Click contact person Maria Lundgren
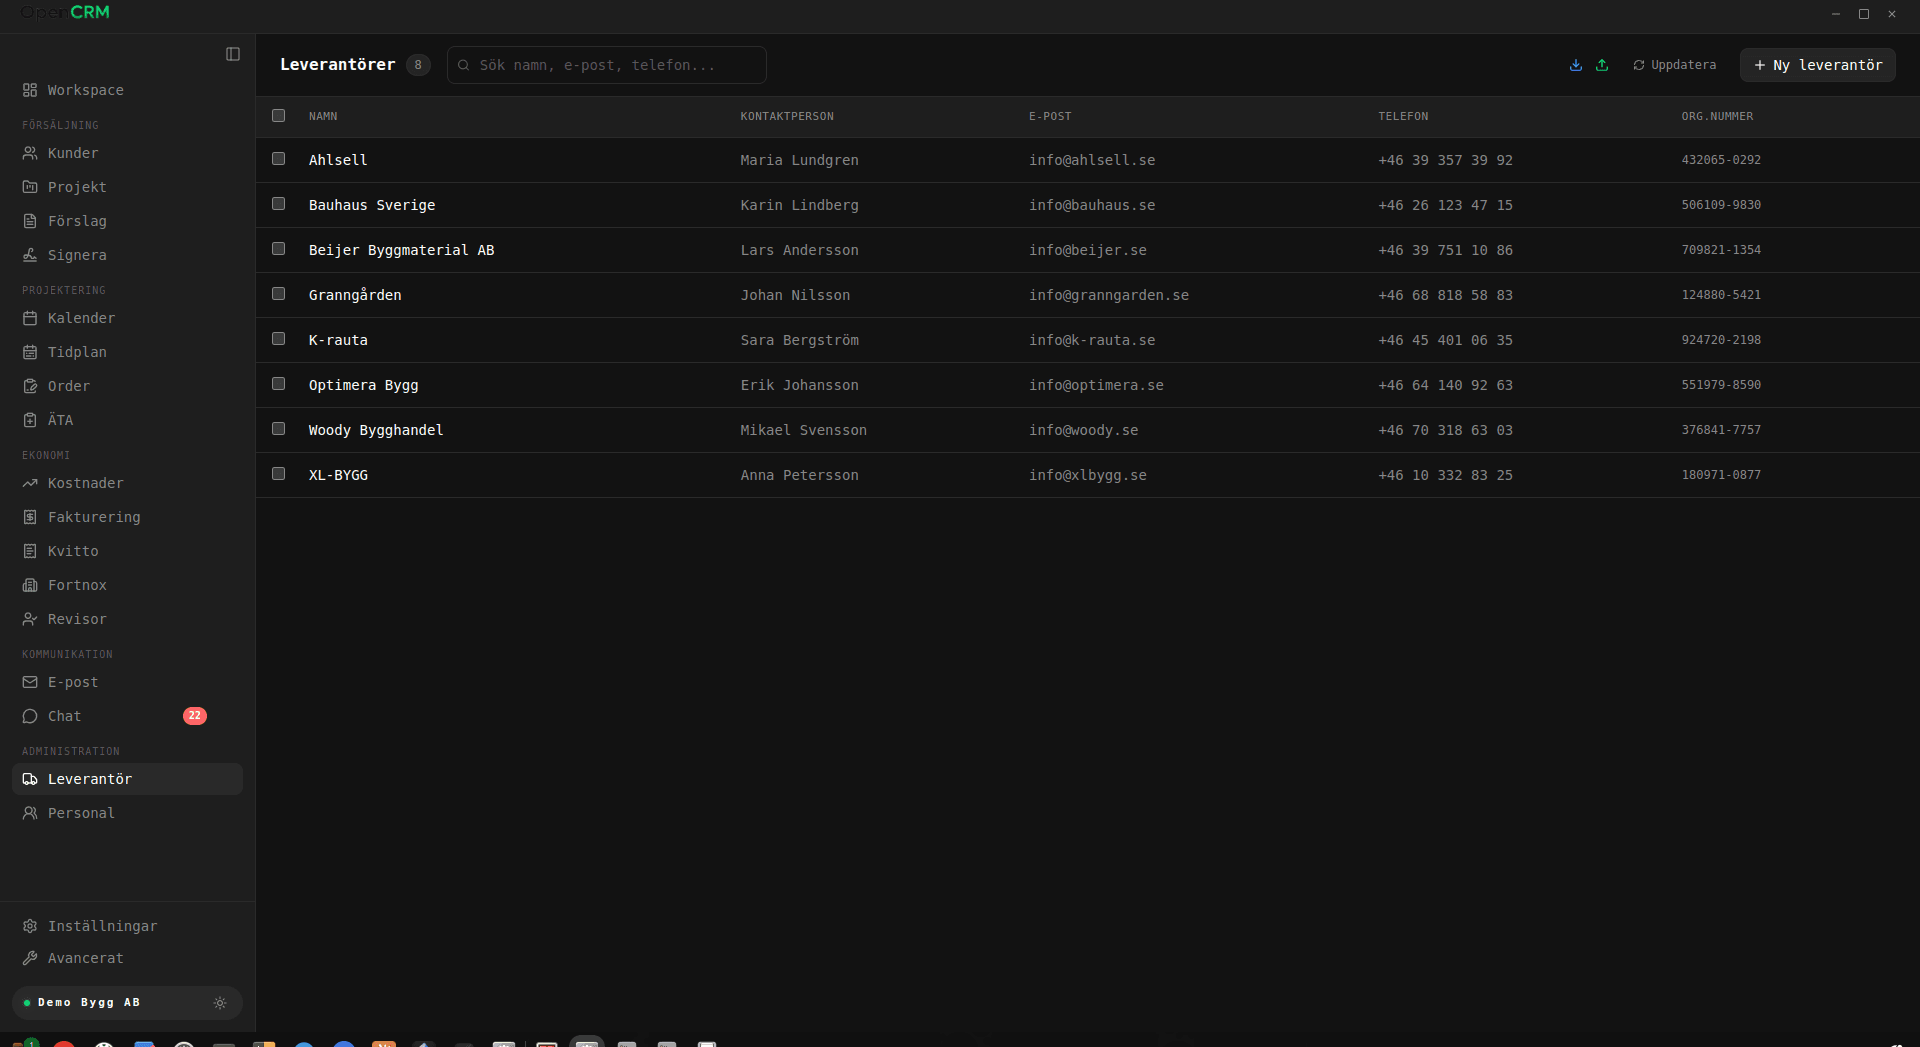The width and height of the screenshot is (1920, 1047). (800, 160)
